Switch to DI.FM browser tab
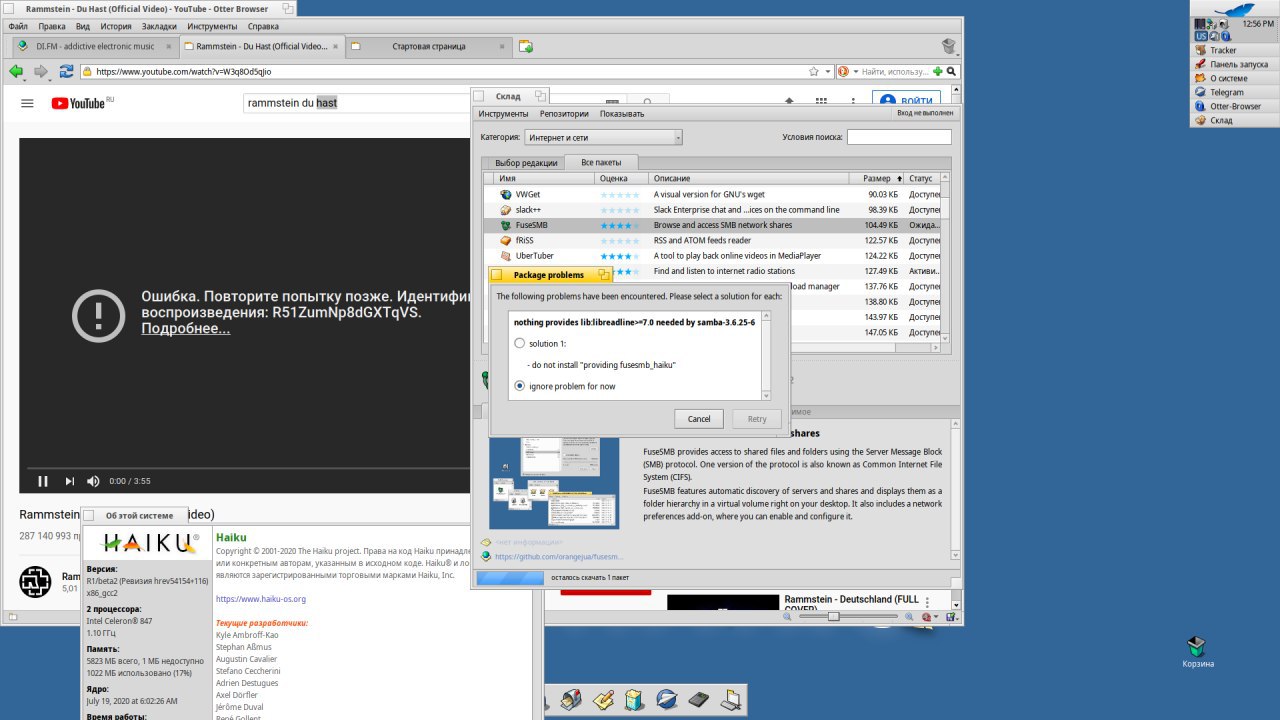Viewport: 1280px width, 720px height. point(97,46)
